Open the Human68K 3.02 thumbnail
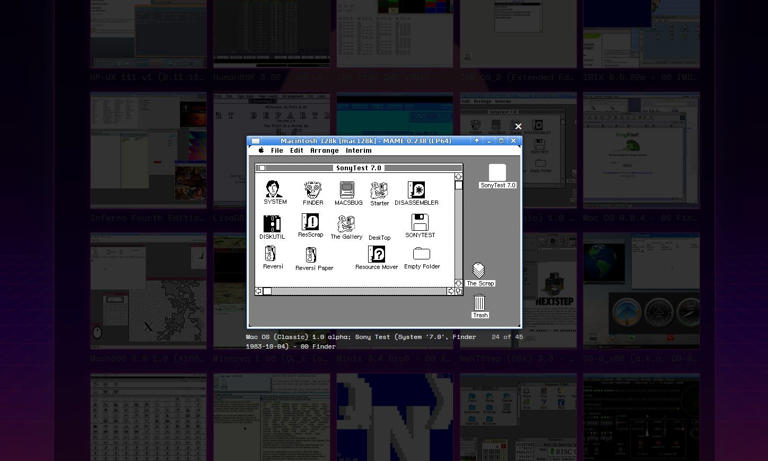 (271, 34)
